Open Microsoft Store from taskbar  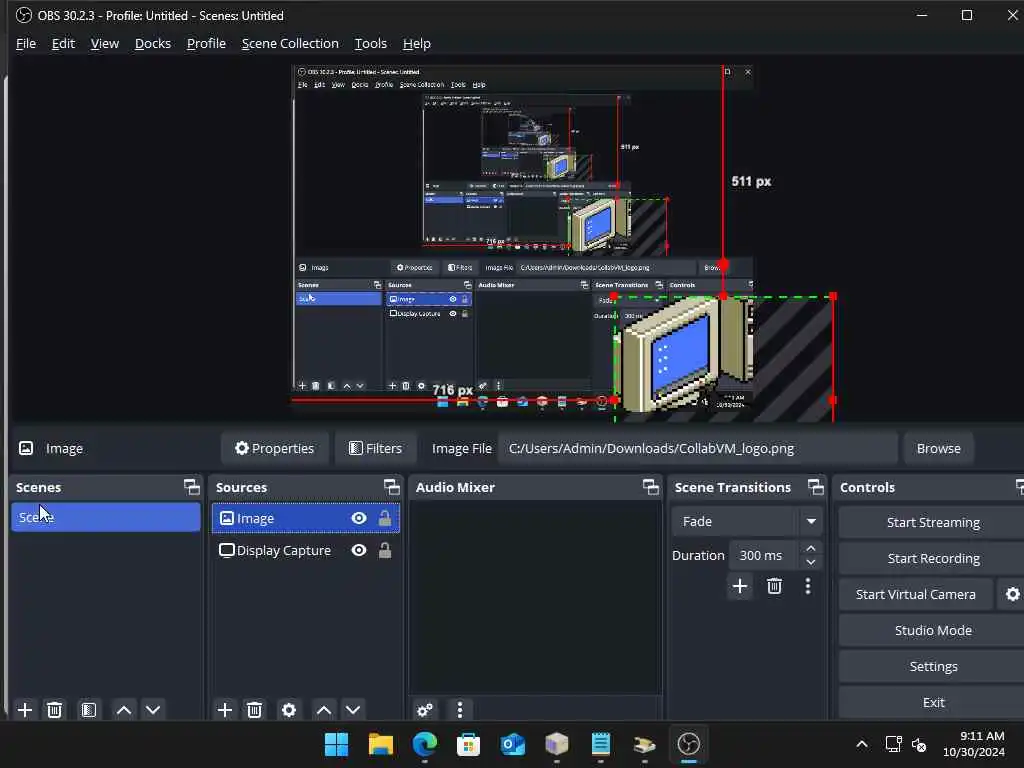(468, 744)
